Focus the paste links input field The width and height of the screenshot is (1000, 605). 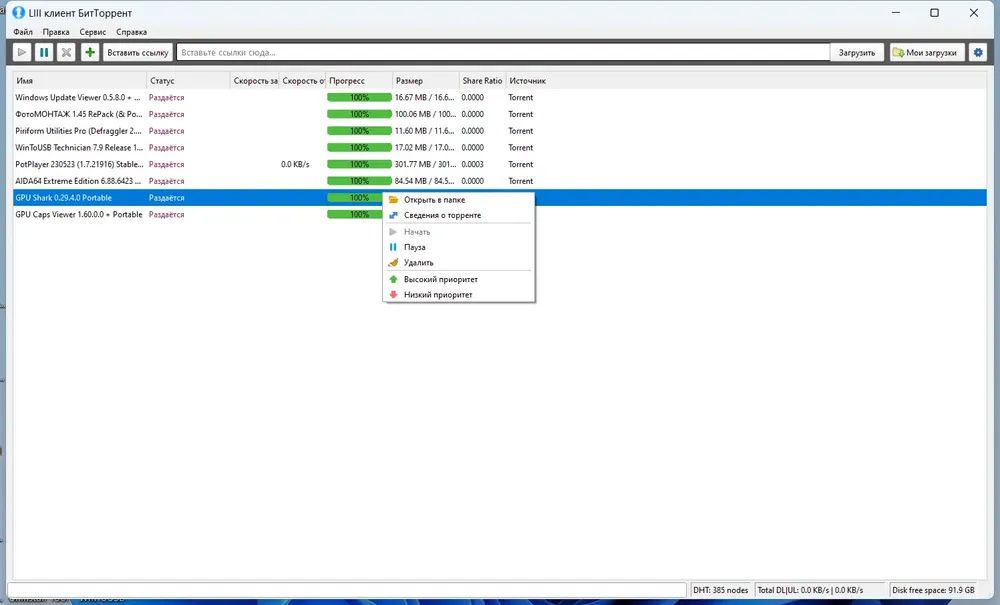503,52
